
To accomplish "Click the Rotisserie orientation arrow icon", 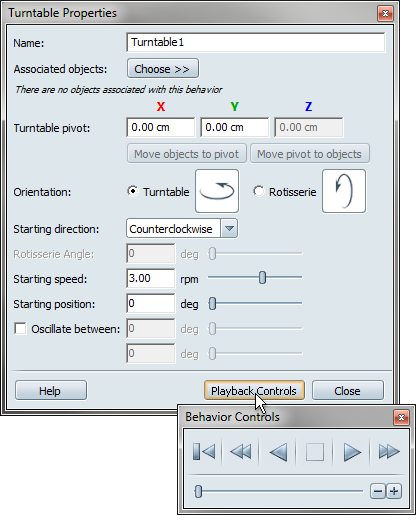I will click(344, 191).
